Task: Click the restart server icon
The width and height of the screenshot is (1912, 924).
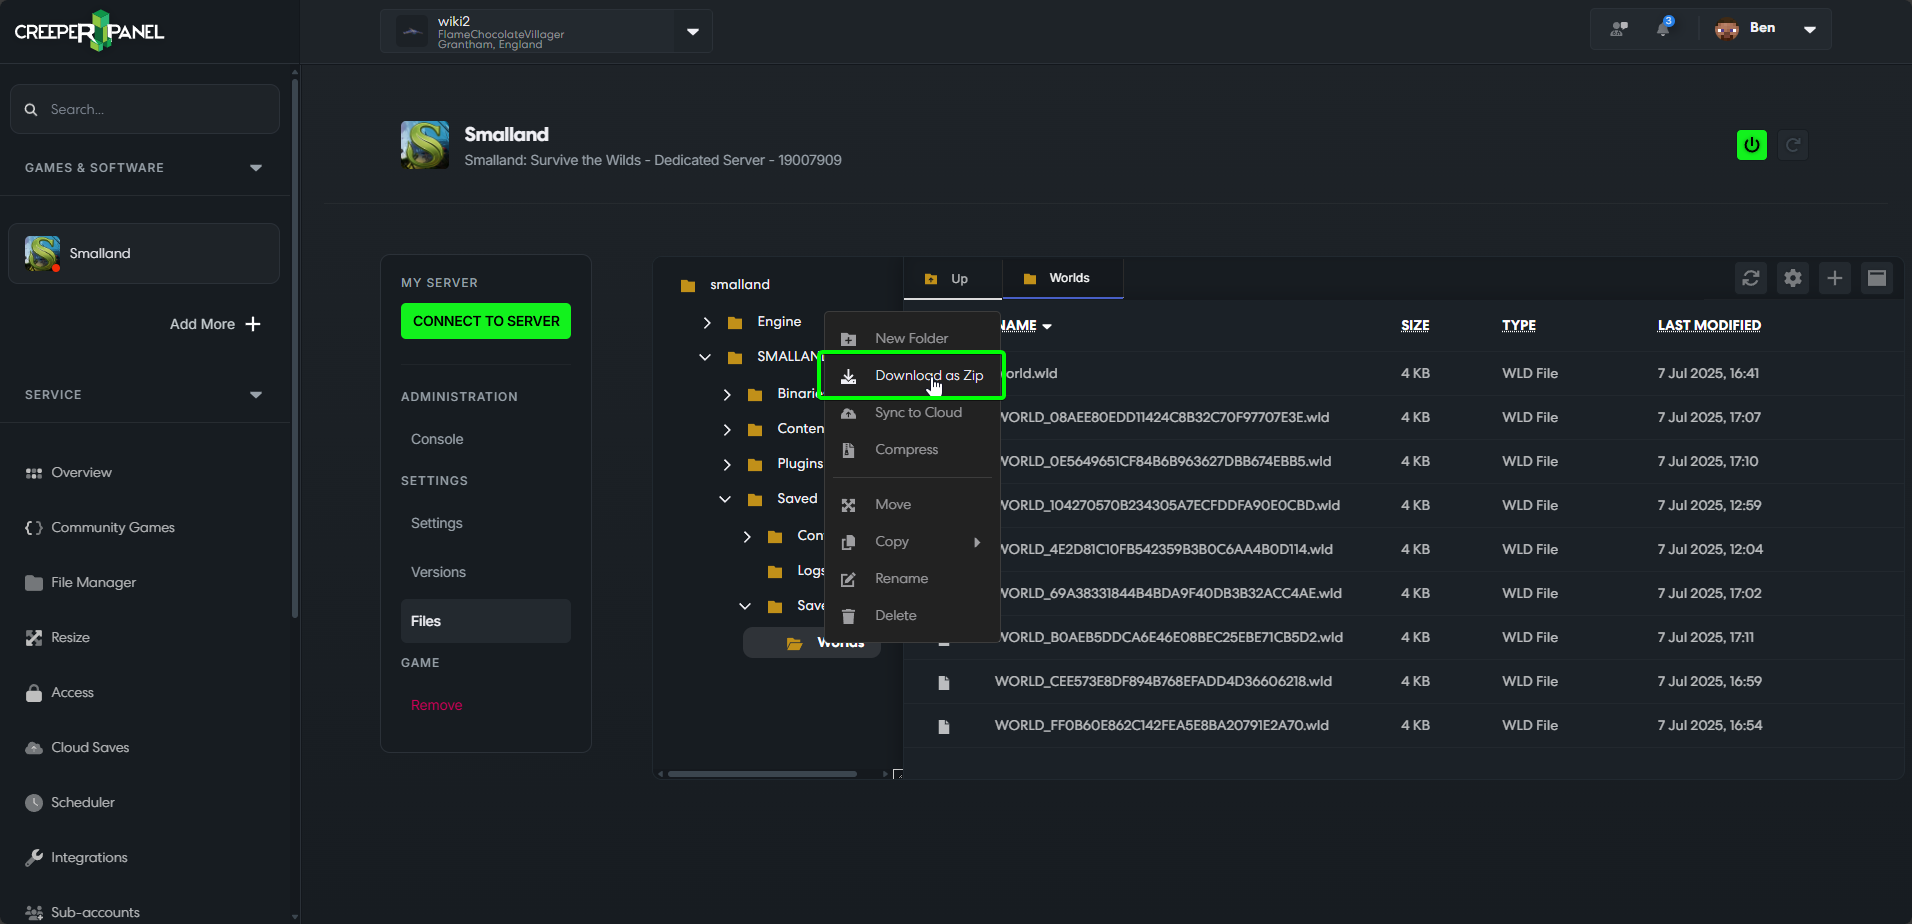Action: 1793,145
